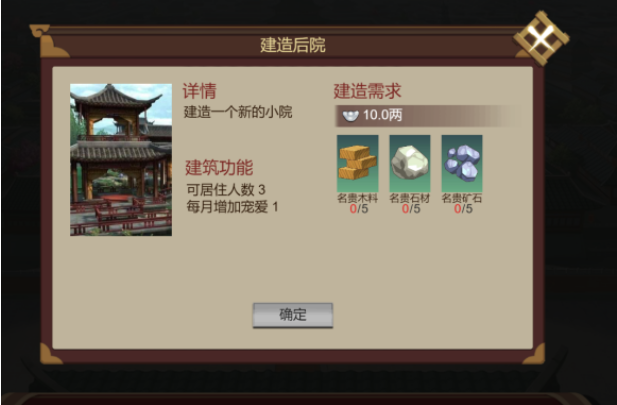Click the 建造需求 heading

(x=367, y=91)
